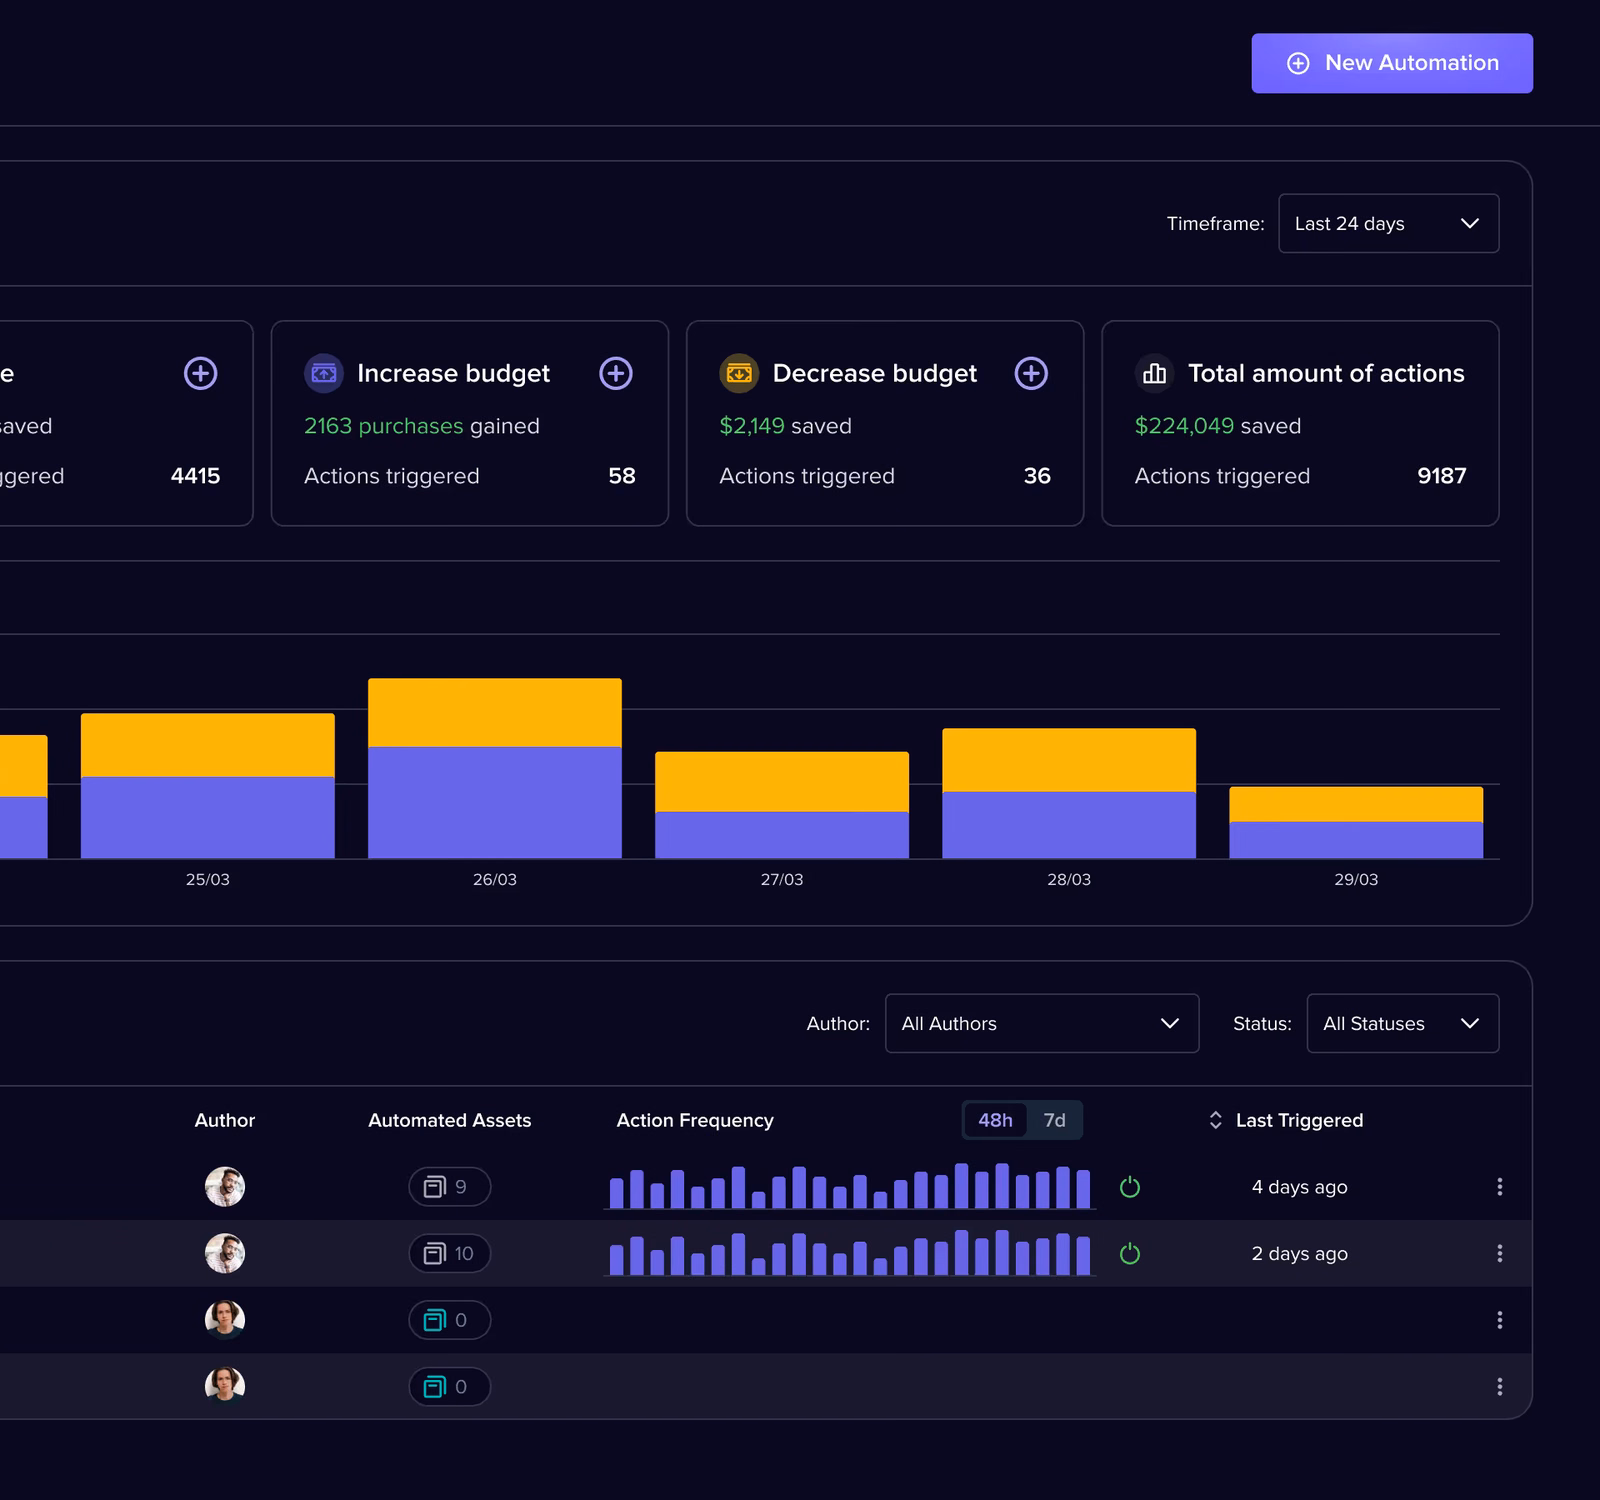Click the $2,149 saved text
Screen dimensions: 1600x1500
[x=786, y=426]
